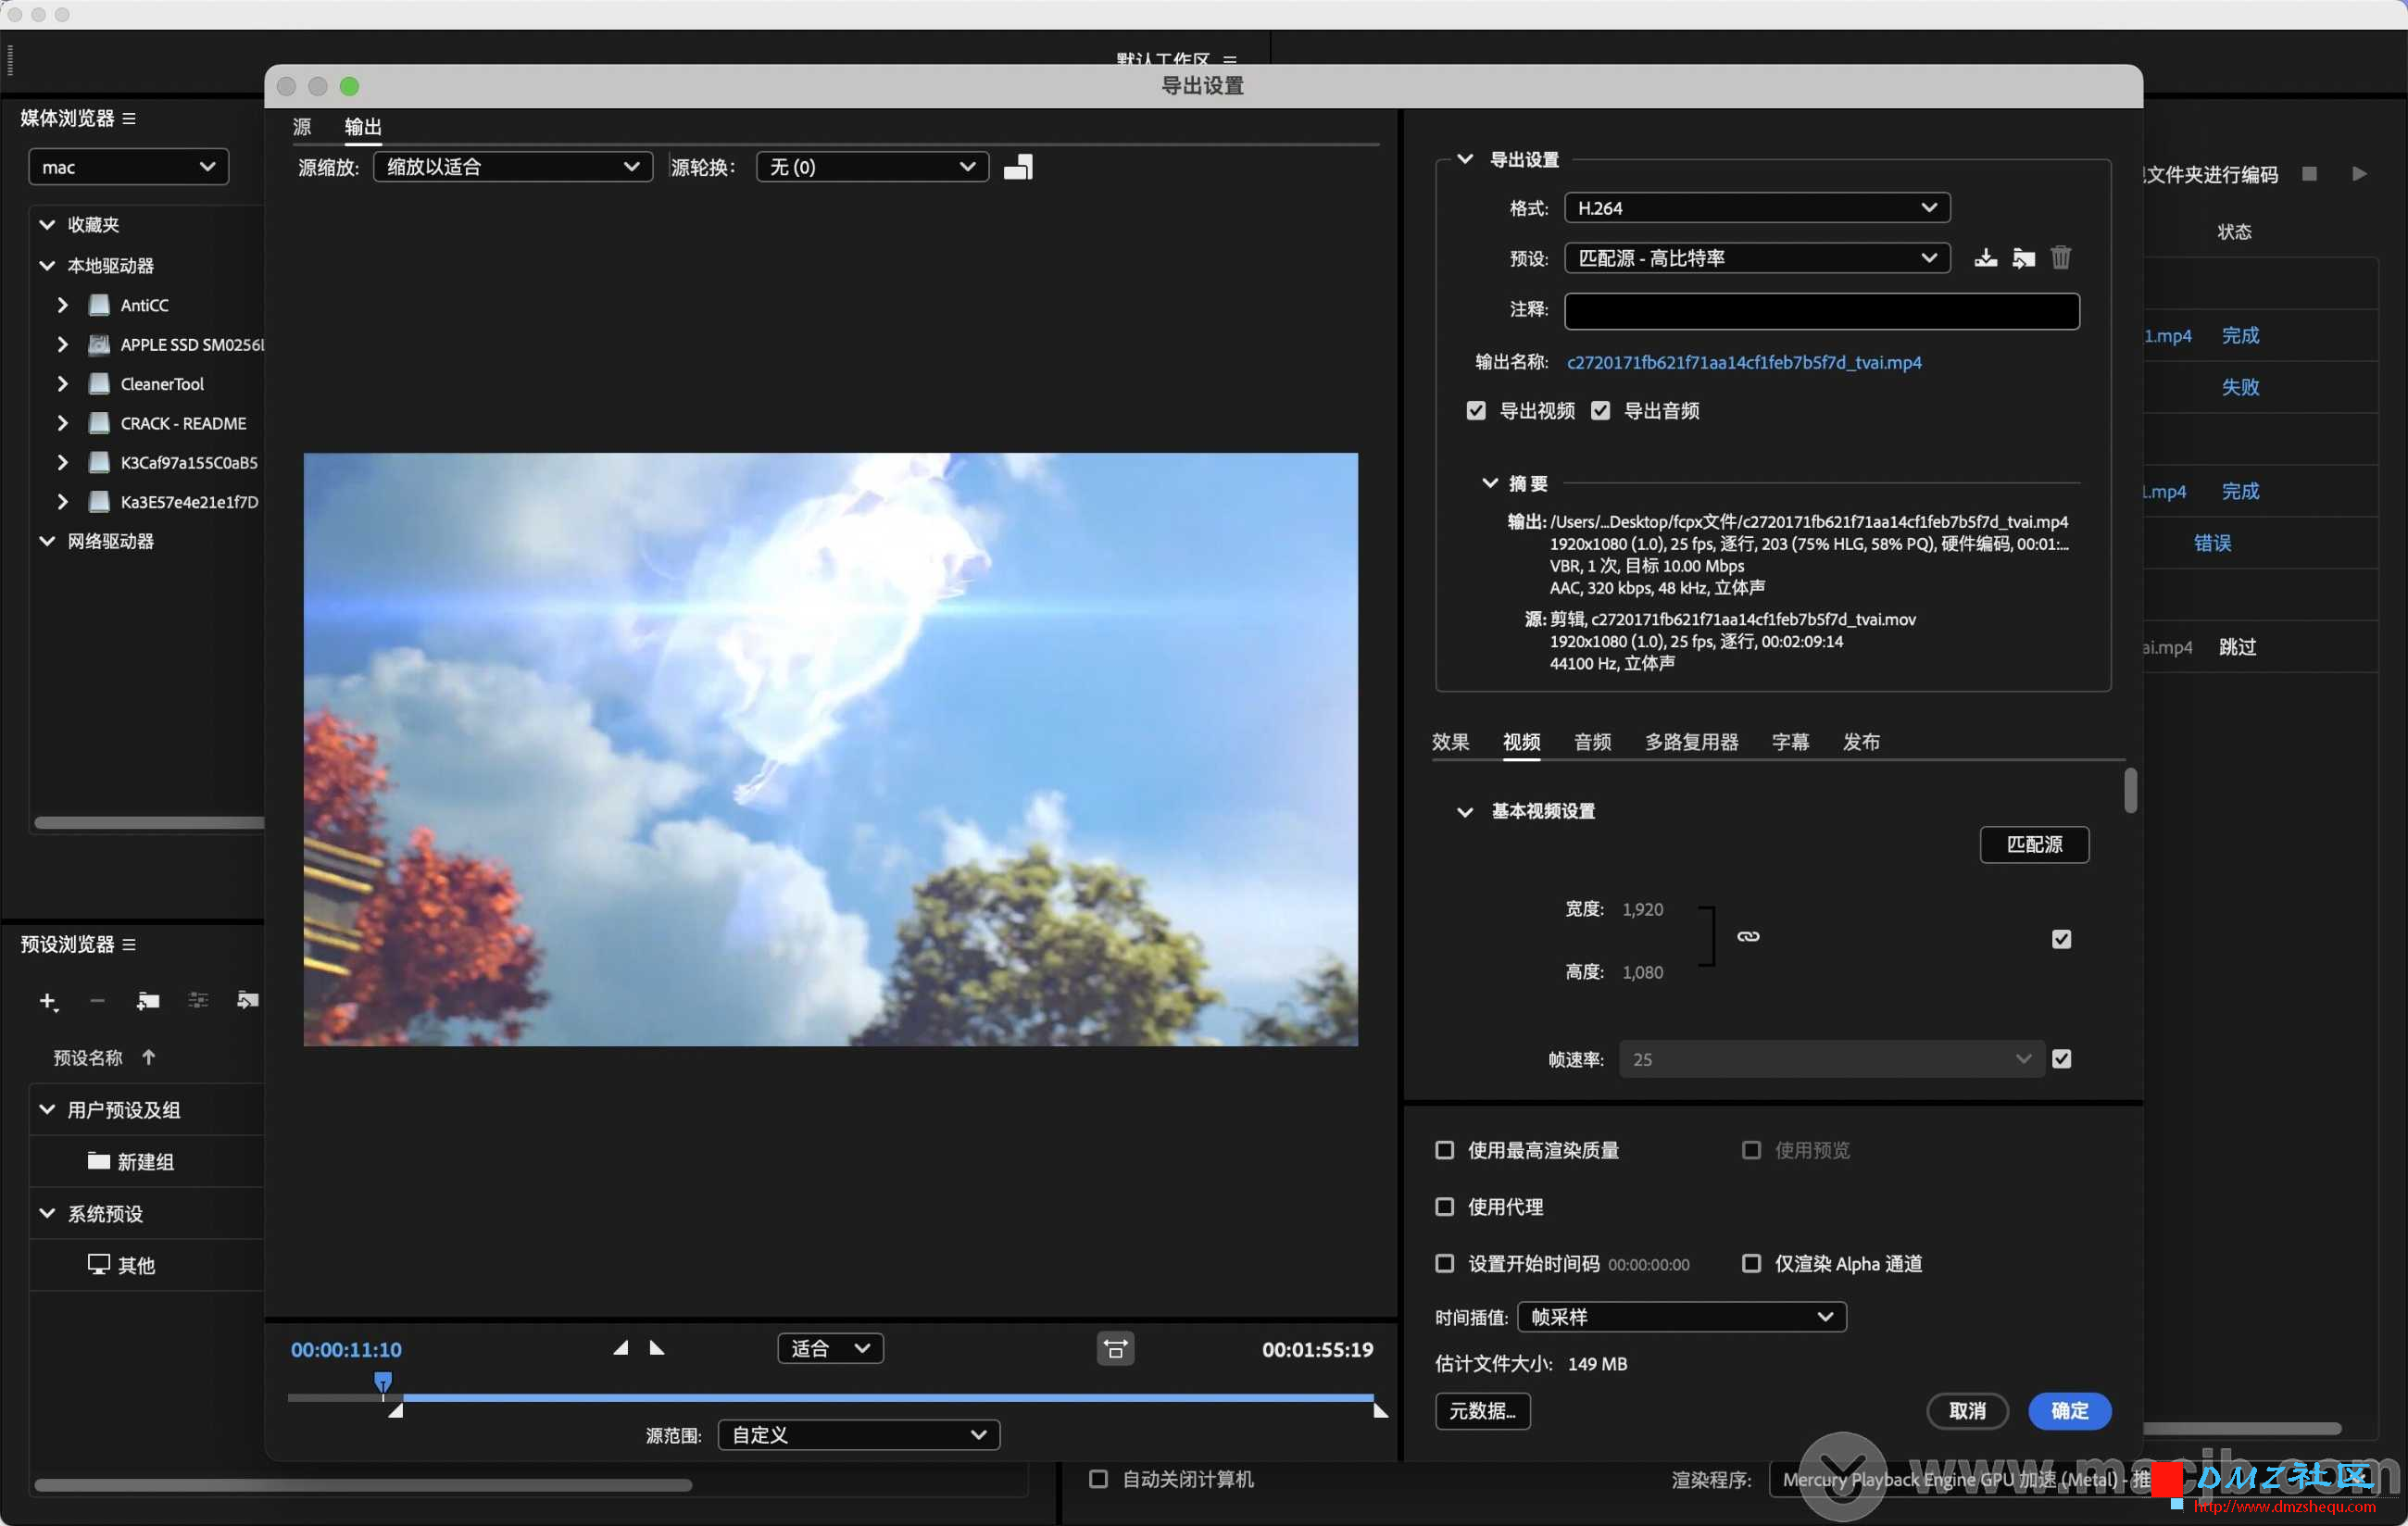2408x1526 pixels.
Task: Uncheck the 导出视频 checkbox
Action: 1476,411
